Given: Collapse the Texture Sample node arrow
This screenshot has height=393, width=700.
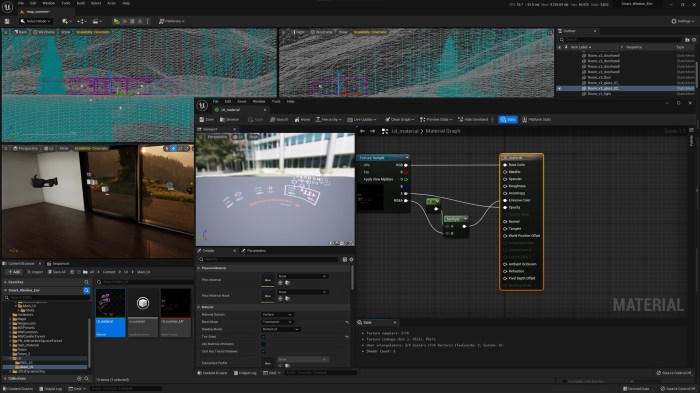Looking at the screenshot, I should pyautogui.click(x=407, y=158).
